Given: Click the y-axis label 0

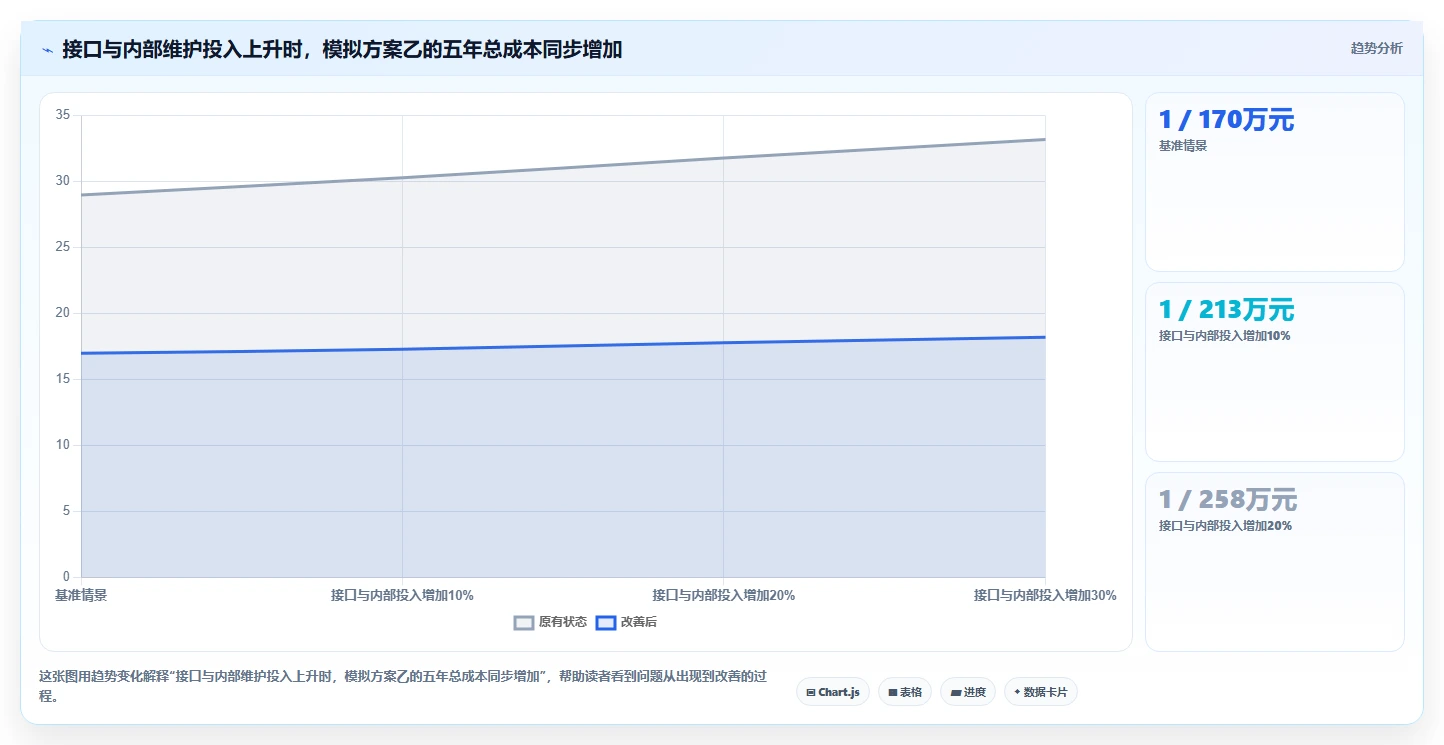Looking at the screenshot, I should point(67,577).
